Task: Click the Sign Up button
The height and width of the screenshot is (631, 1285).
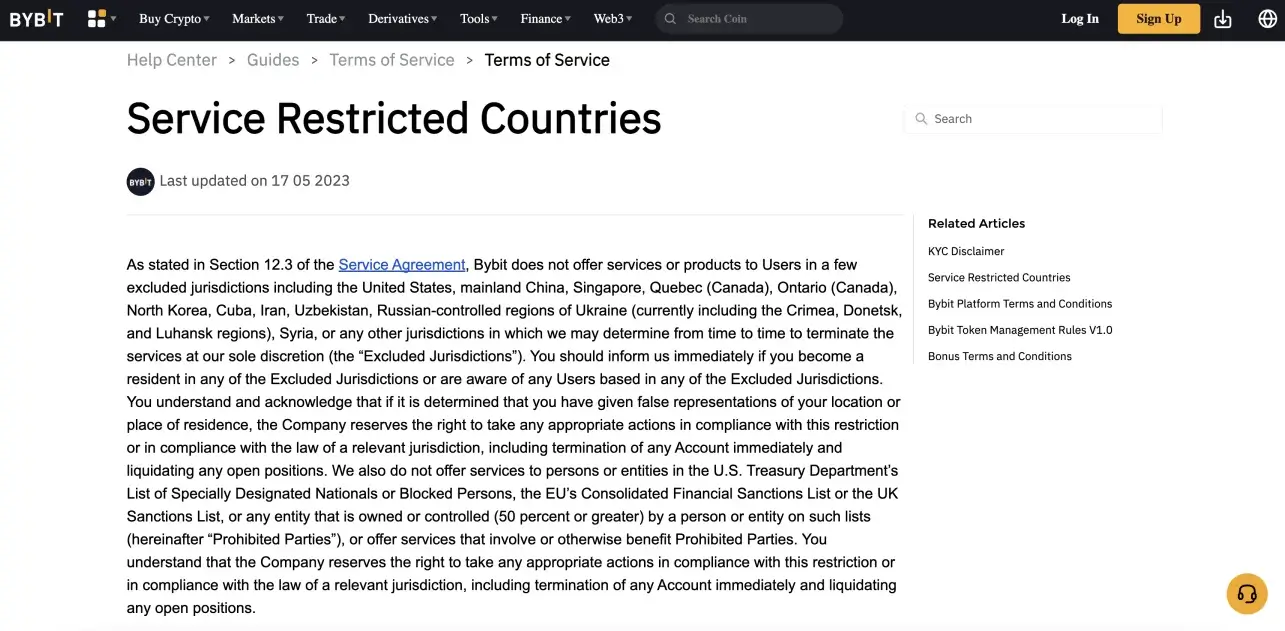Action: tap(1158, 18)
